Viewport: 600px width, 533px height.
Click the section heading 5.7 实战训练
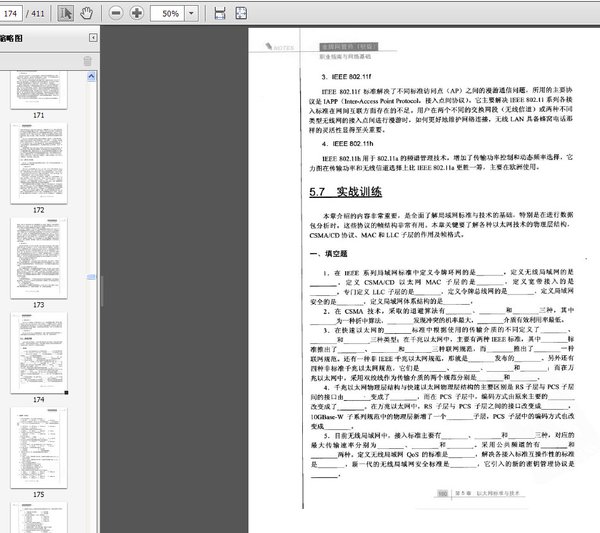pos(346,192)
